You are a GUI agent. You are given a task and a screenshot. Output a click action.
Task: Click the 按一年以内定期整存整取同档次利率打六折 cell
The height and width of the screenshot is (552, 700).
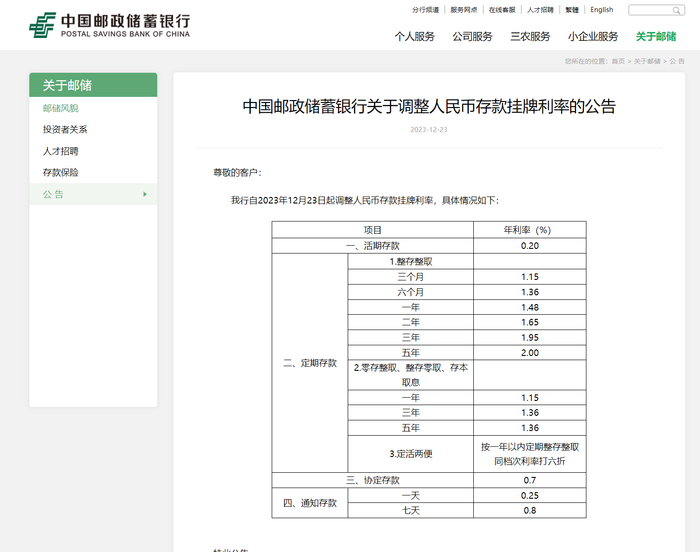pos(530,454)
